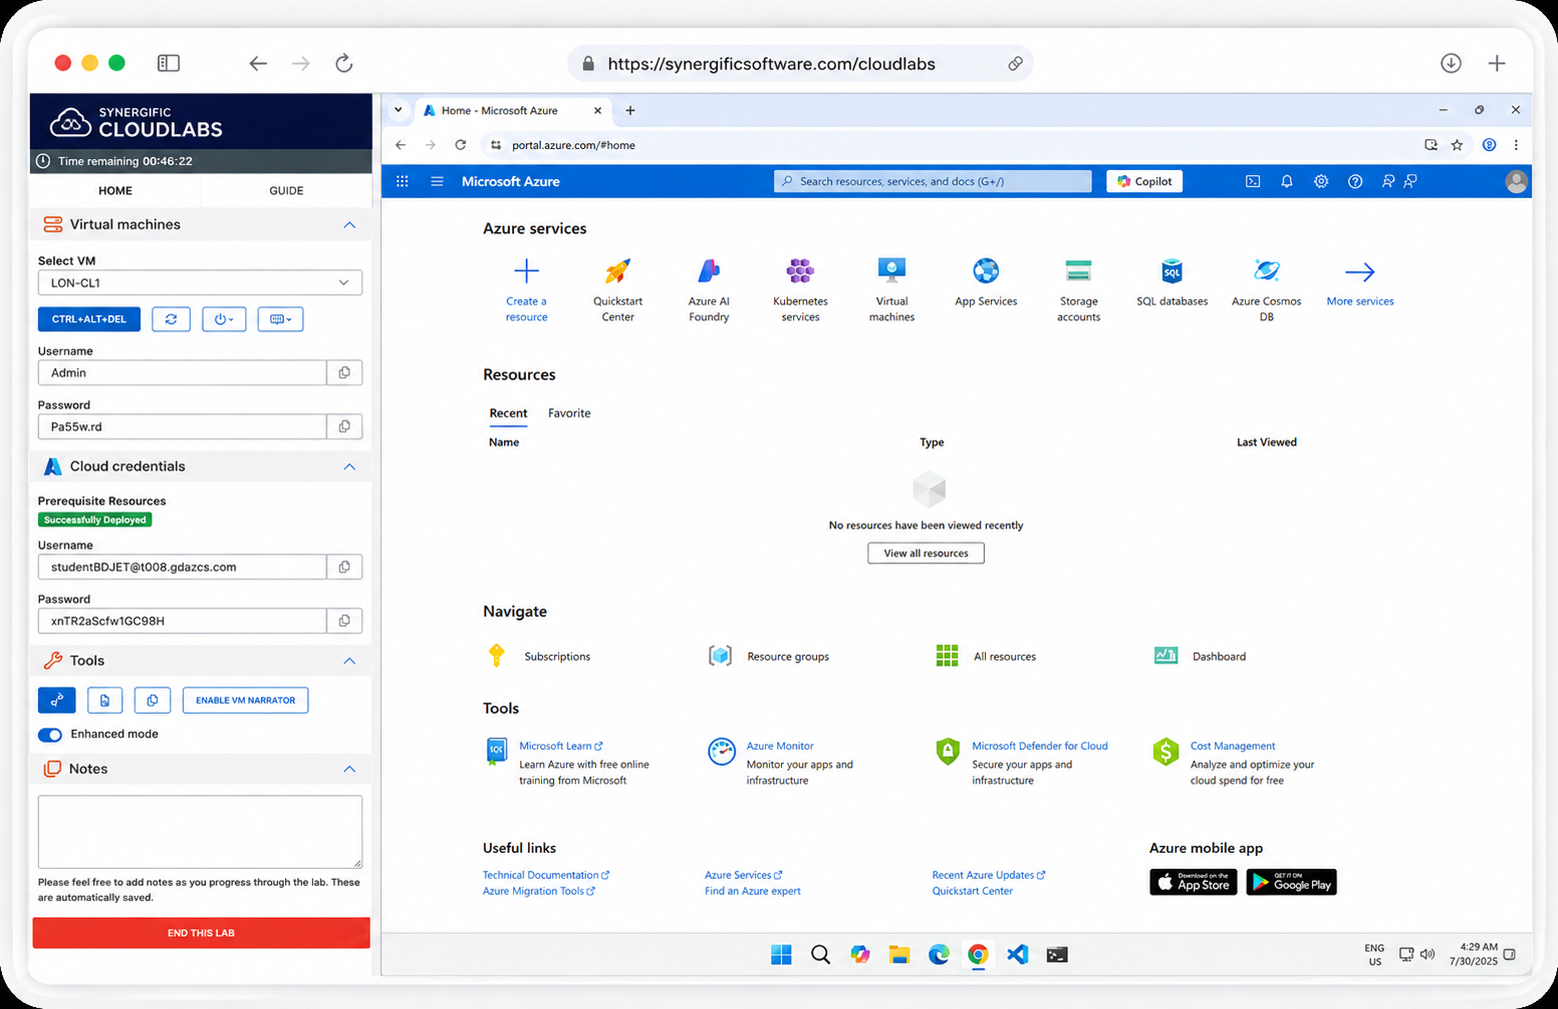Open Azure help question mark icon
This screenshot has width=1558, height=1009.
click(x=1355, y=181)
